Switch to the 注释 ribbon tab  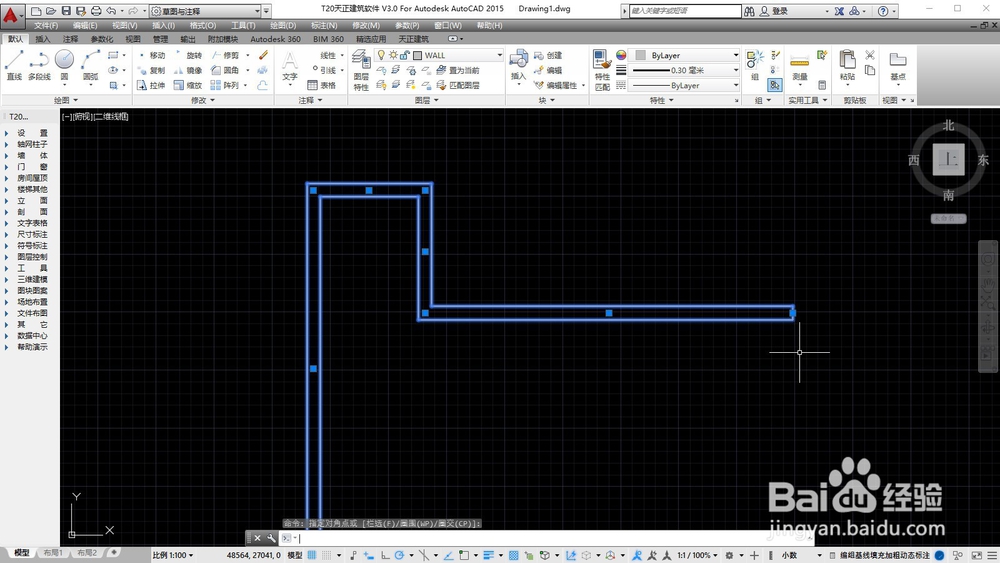pos(70,39)
